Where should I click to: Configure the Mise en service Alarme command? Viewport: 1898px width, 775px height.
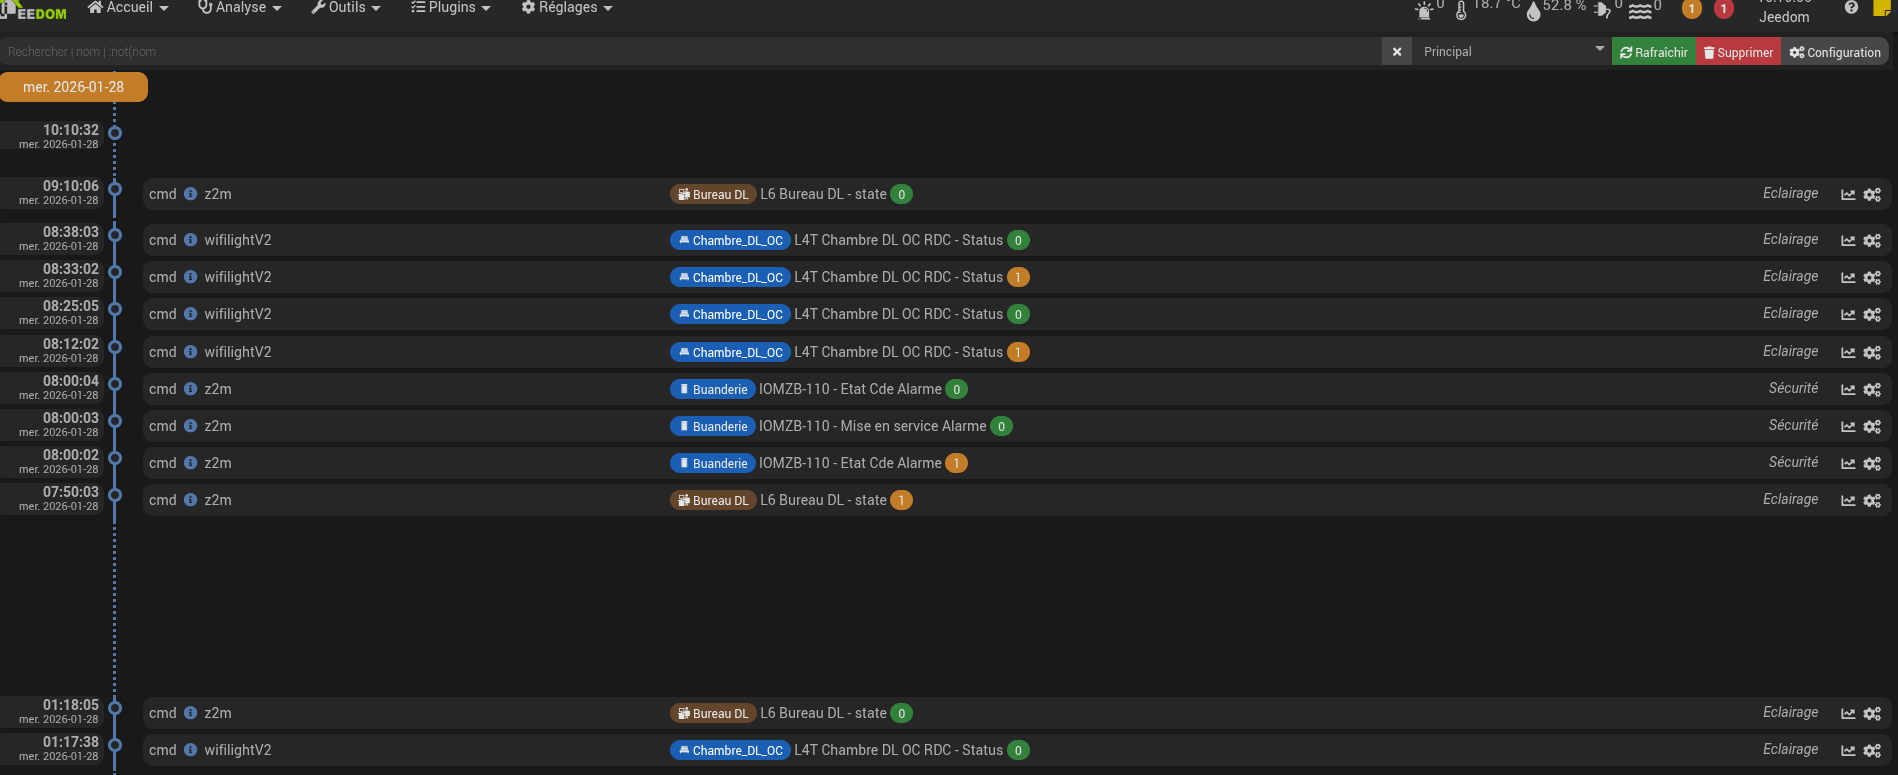coord(1872,427)
